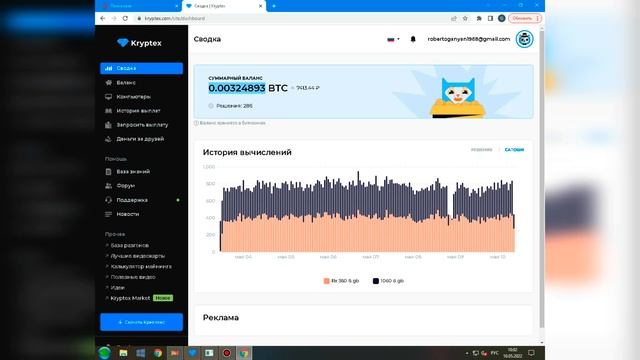Toggle the 1060 6 gb legend series
This screenshot has height=360, width=640.
(388, 281)
